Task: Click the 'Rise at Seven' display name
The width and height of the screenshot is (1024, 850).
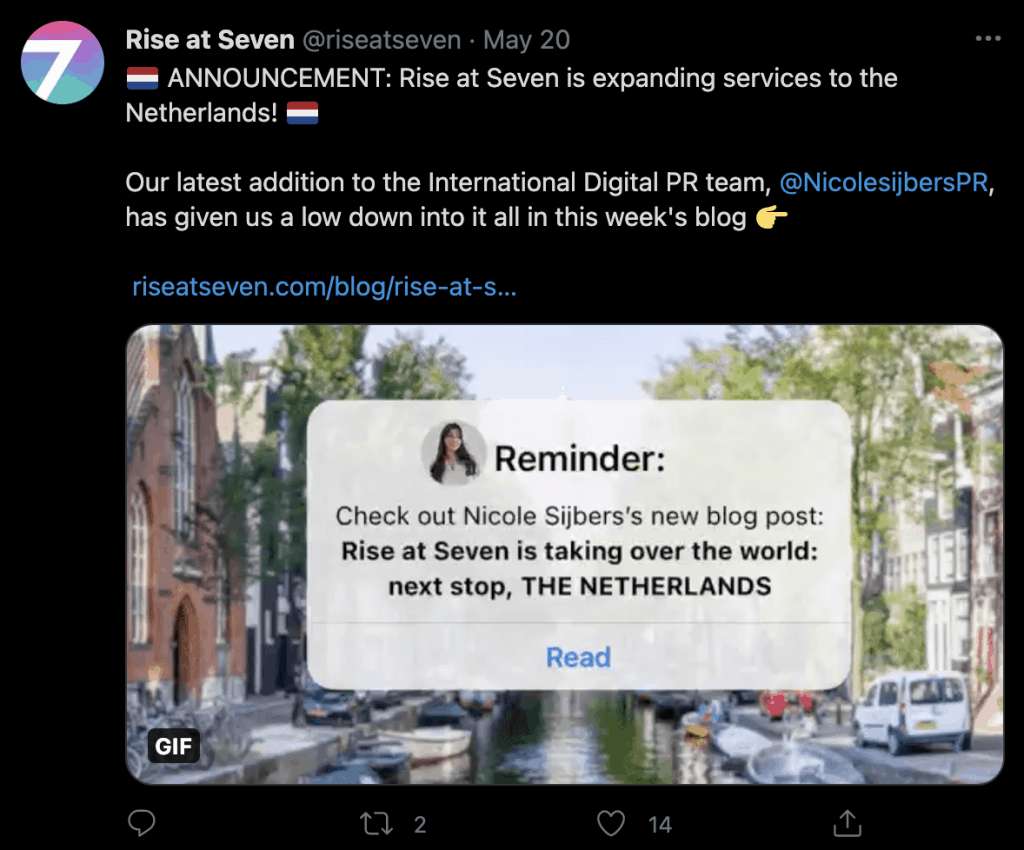Action: [210, 40]
